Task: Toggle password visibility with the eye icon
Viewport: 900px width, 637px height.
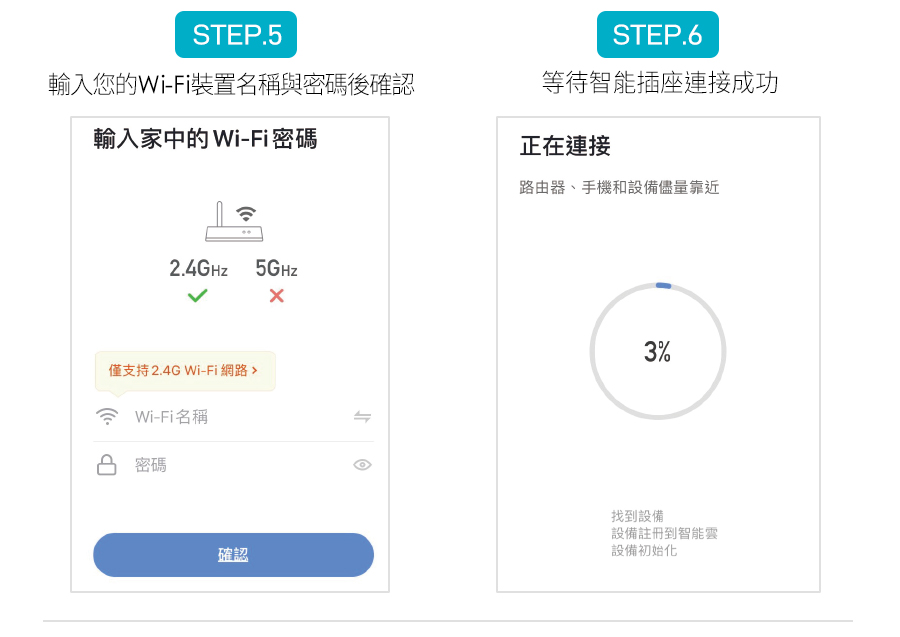Action: coord(362,465)
